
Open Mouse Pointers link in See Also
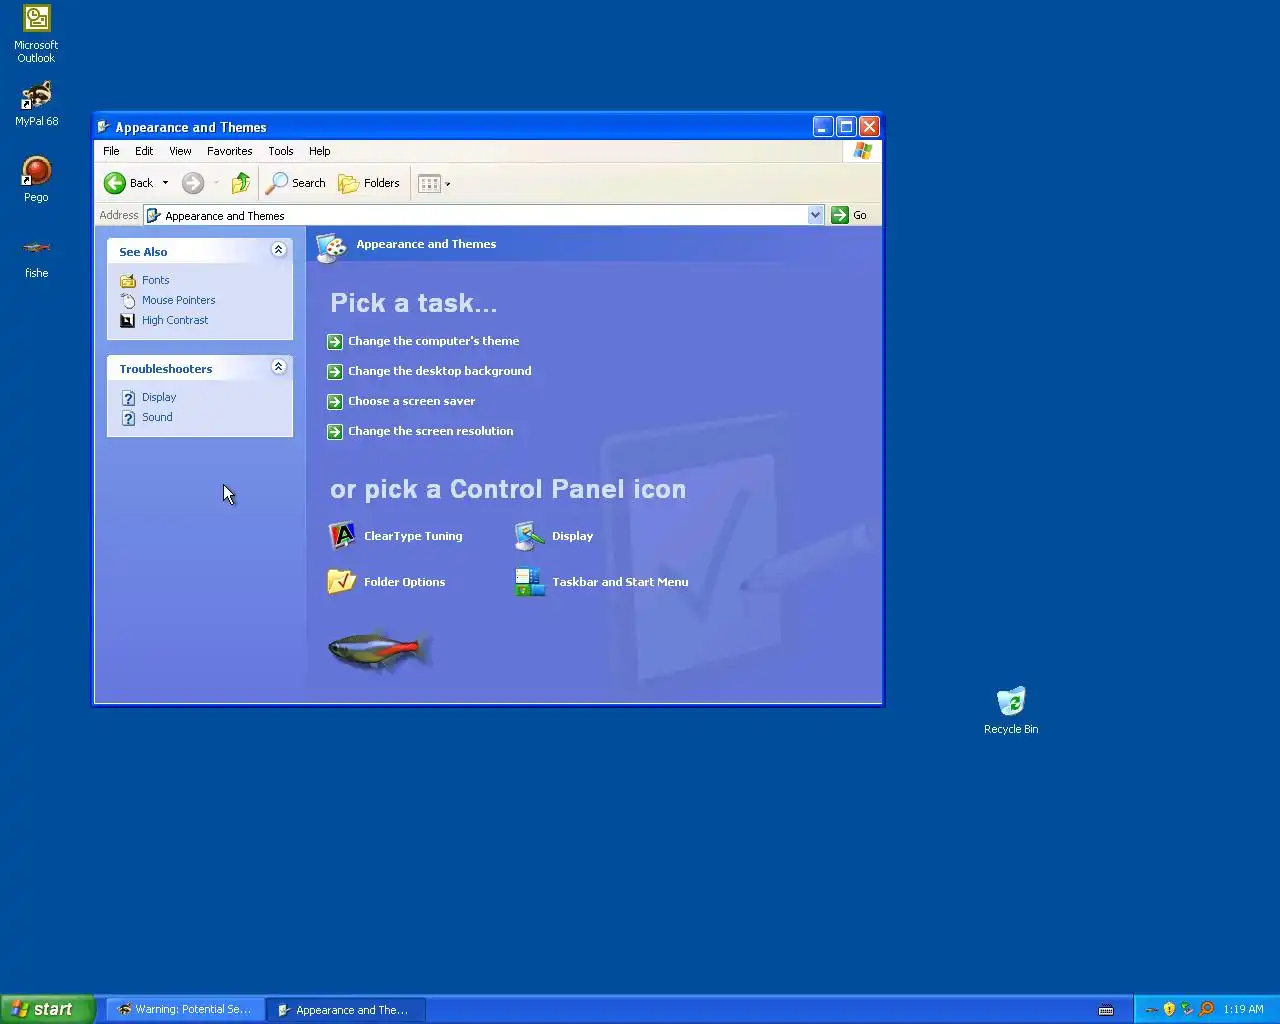(178, 300)
